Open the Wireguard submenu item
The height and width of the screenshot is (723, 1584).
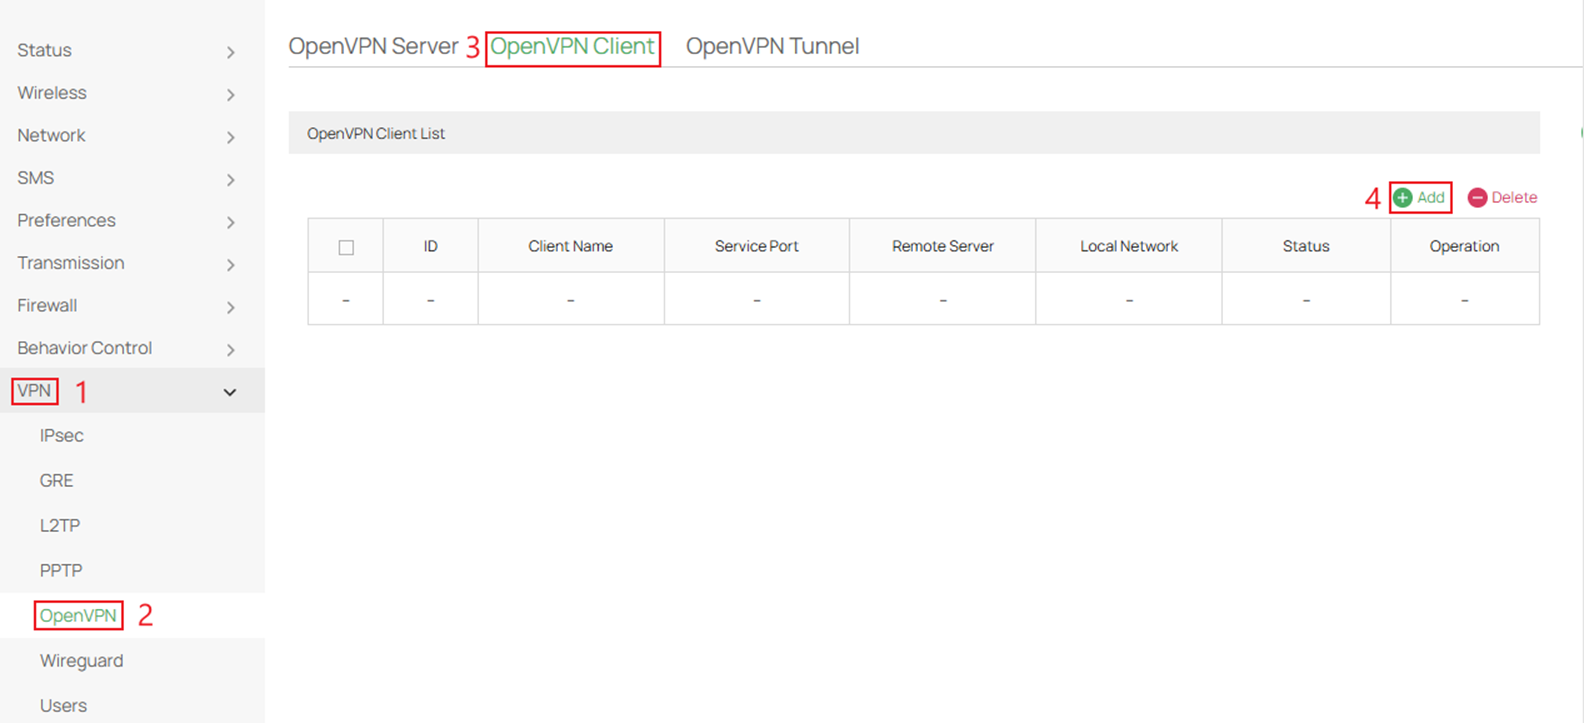[82, 661]
